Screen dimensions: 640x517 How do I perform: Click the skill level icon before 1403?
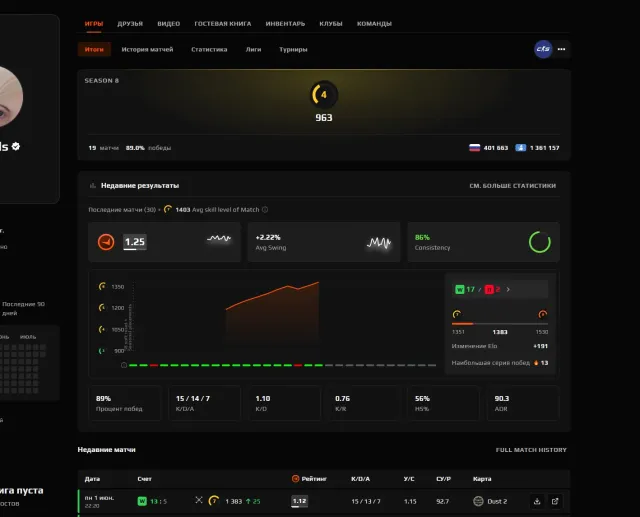pos(168,209)
